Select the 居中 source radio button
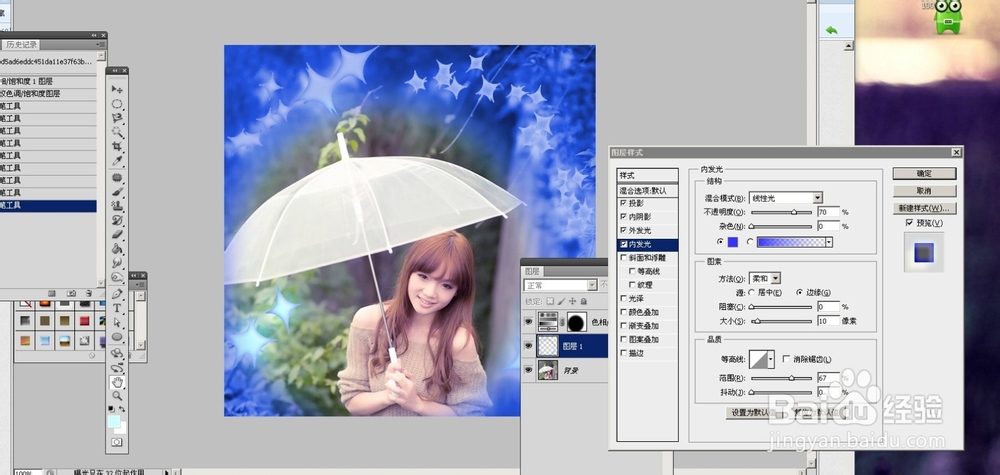Screen dimensions: 1000x475 pyautogui.click(x=751, y=292)
